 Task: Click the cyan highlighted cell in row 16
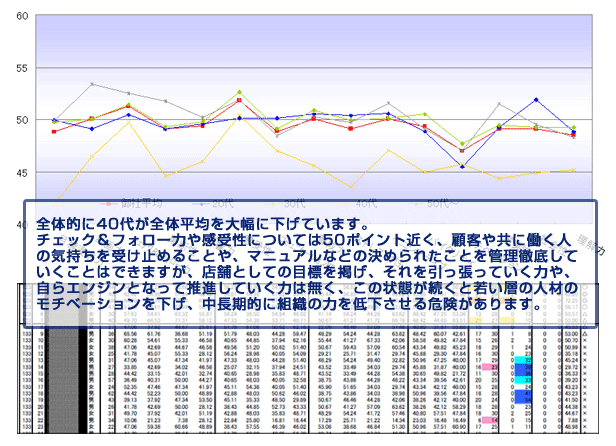coord(523,380)
